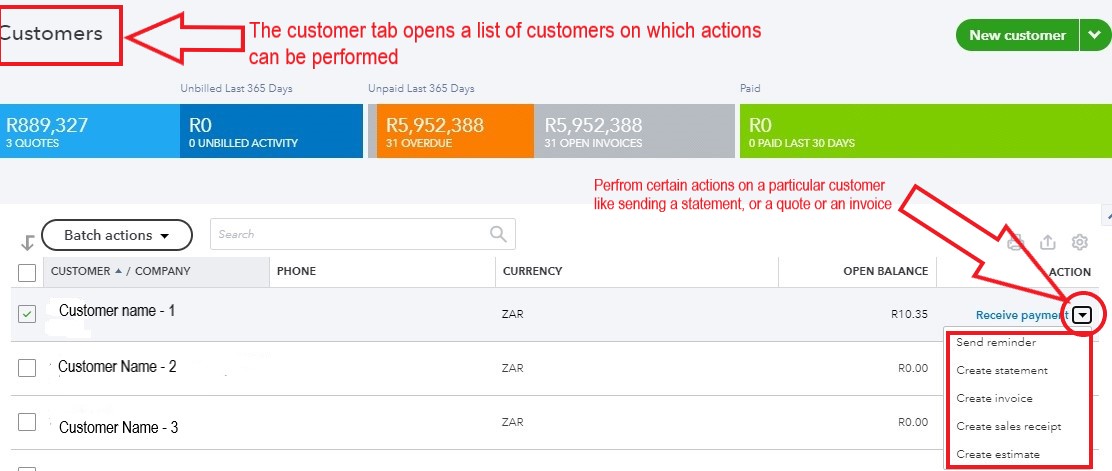This screenshot has width=1112, height=471.
Task: Click the bent arrow beside Batch actions
Action: coord(27,242)
